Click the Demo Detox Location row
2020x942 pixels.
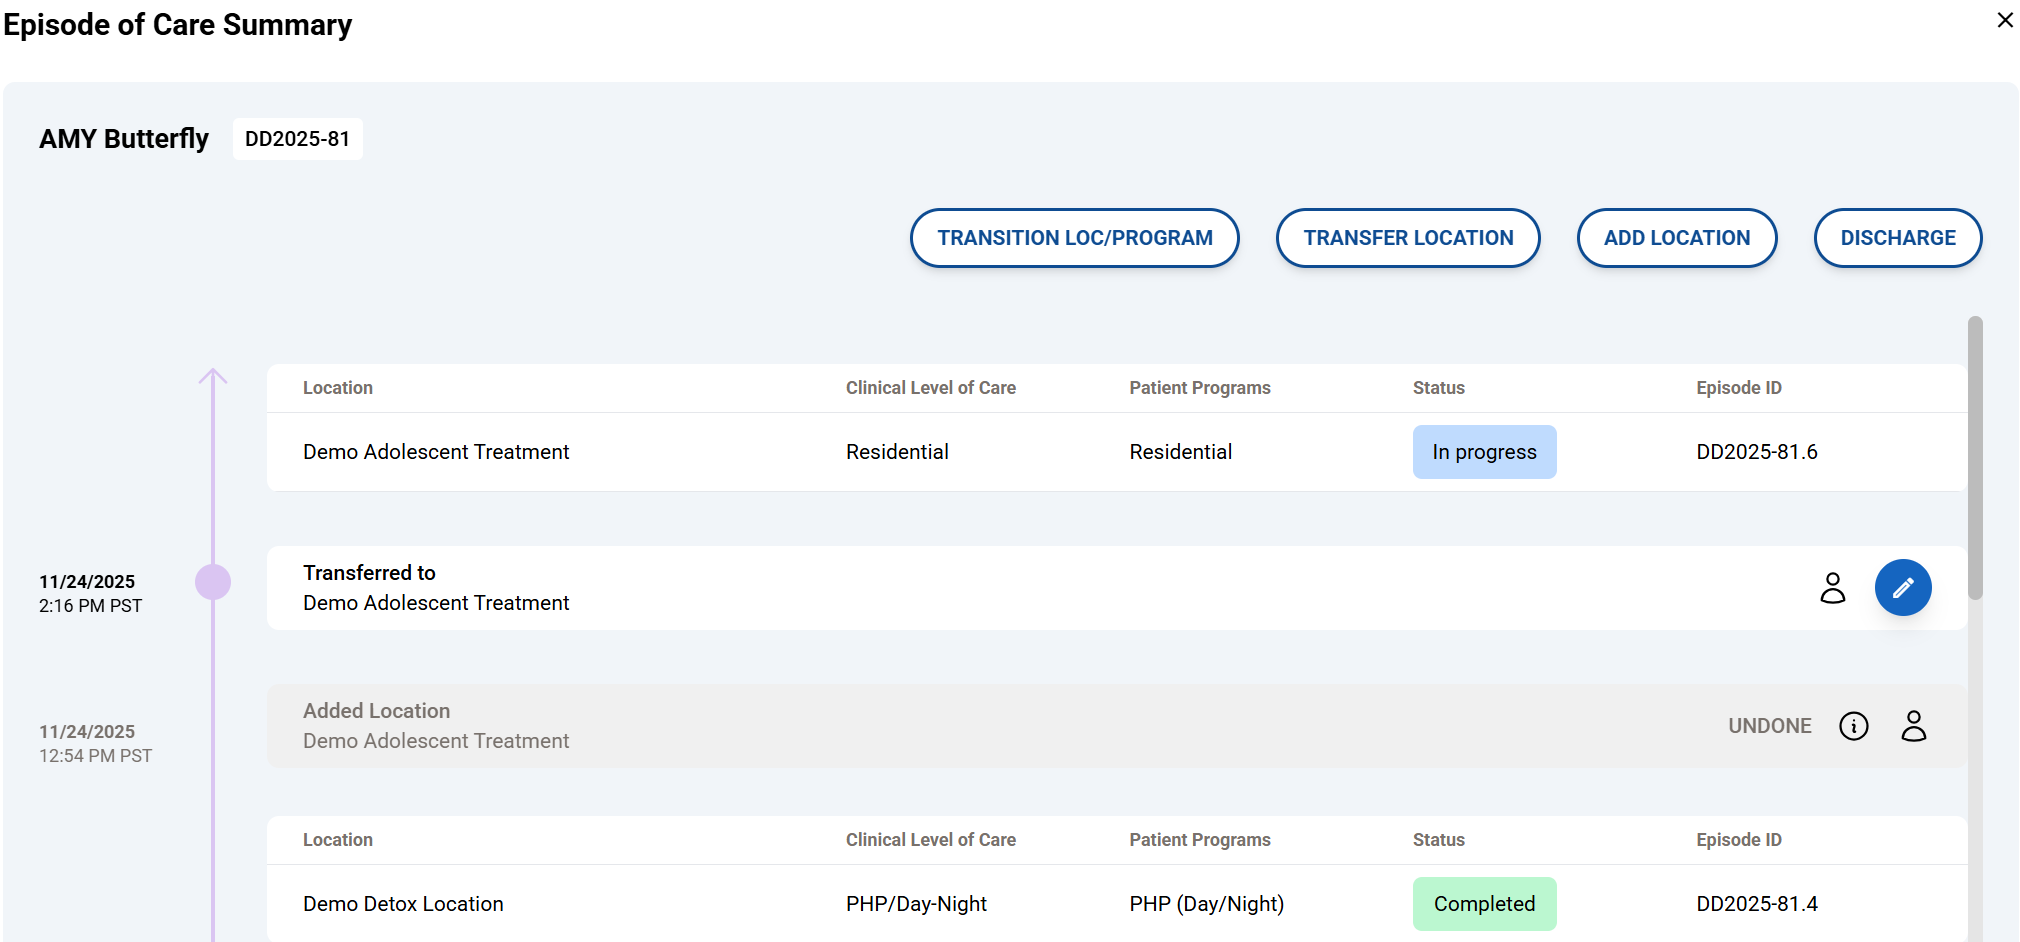tap(403, 904)
